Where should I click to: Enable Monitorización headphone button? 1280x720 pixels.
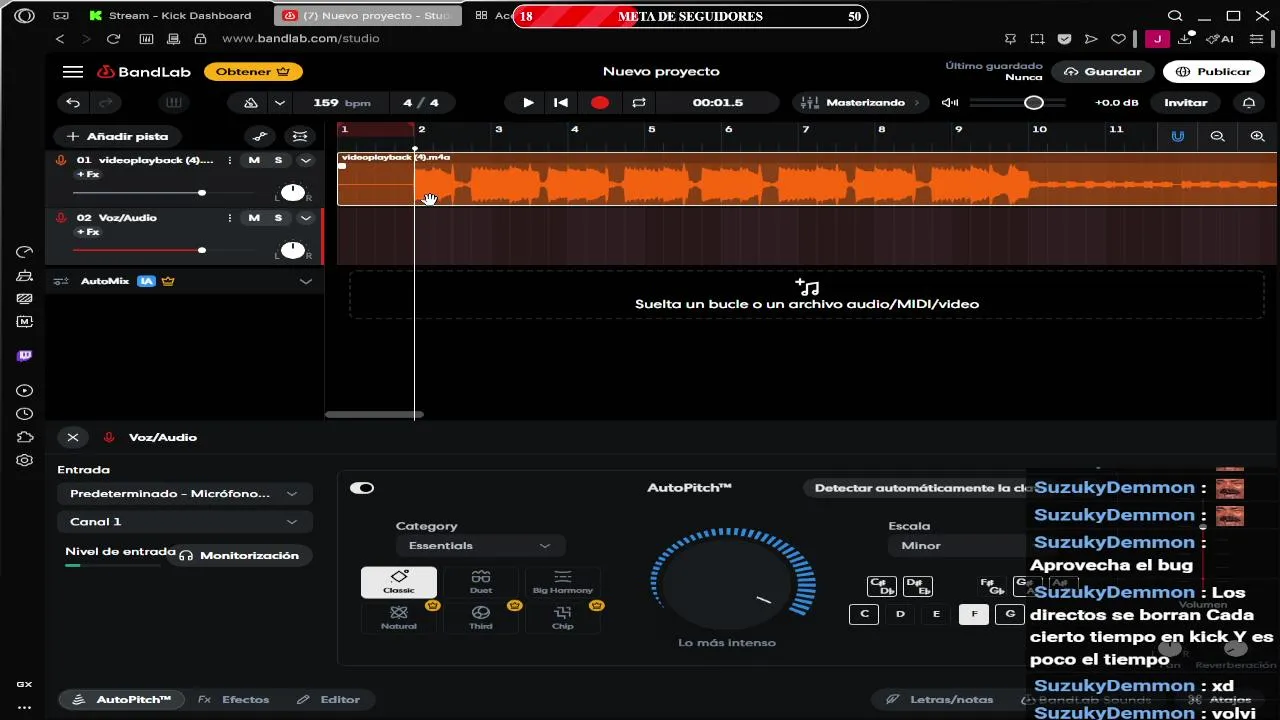tap(239, 556)
